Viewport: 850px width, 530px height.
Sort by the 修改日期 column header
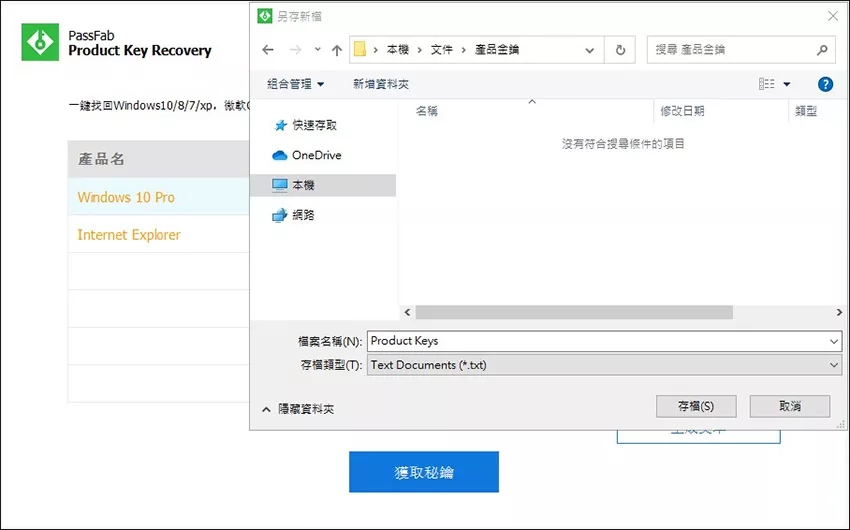[682, 111]
